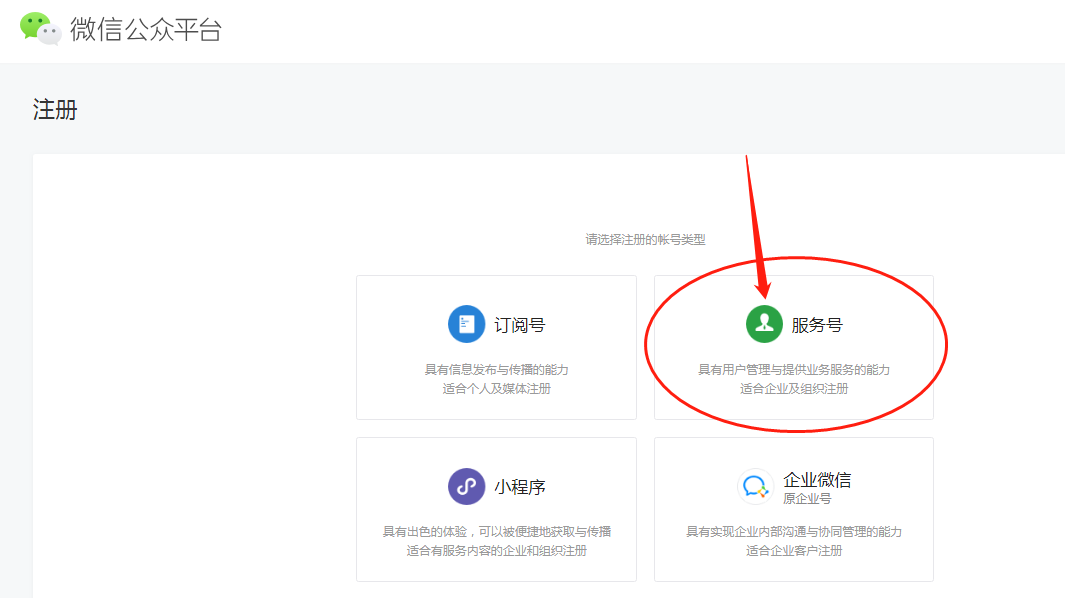Viewport: 1065px width, 598px height.
Task: Click text 具有实现企业内部沟通与协同管理的能力
Action: click(794, 531)
